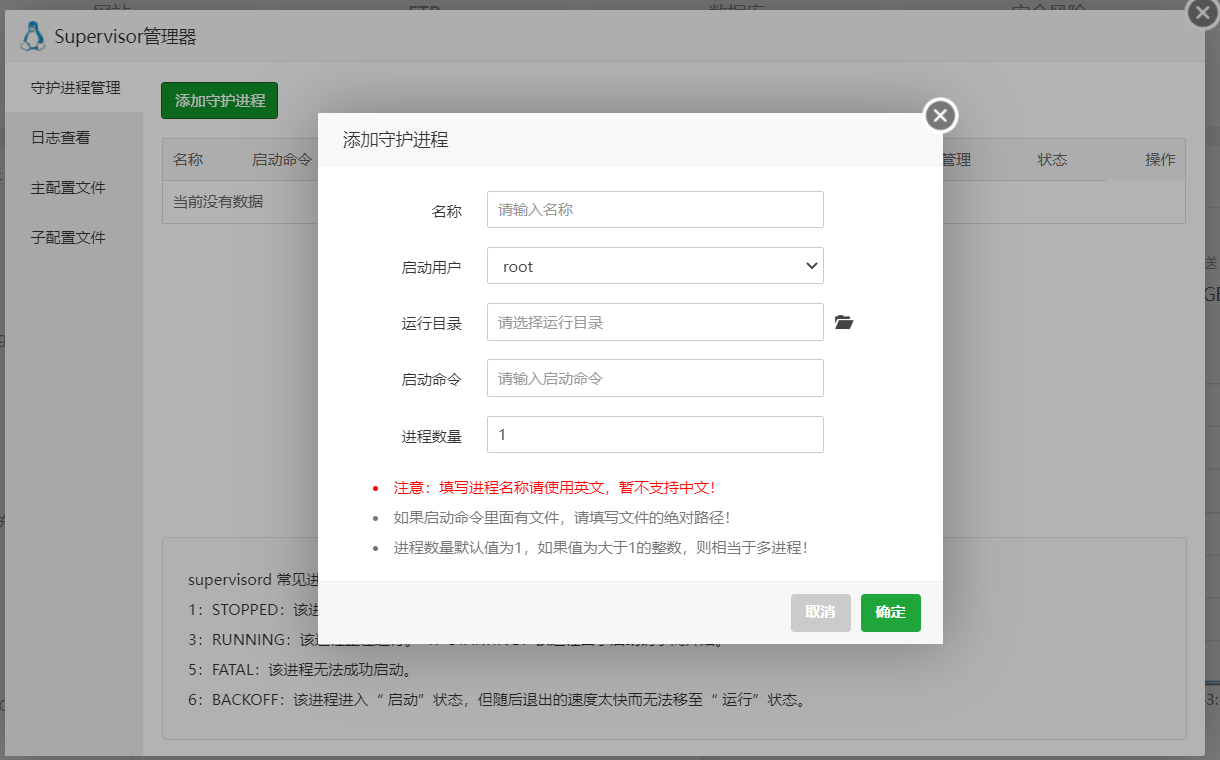Viewport: 1220px width, 760px height.
Task: Go to the 主配置文件 tab
Action: coord(68,188)
